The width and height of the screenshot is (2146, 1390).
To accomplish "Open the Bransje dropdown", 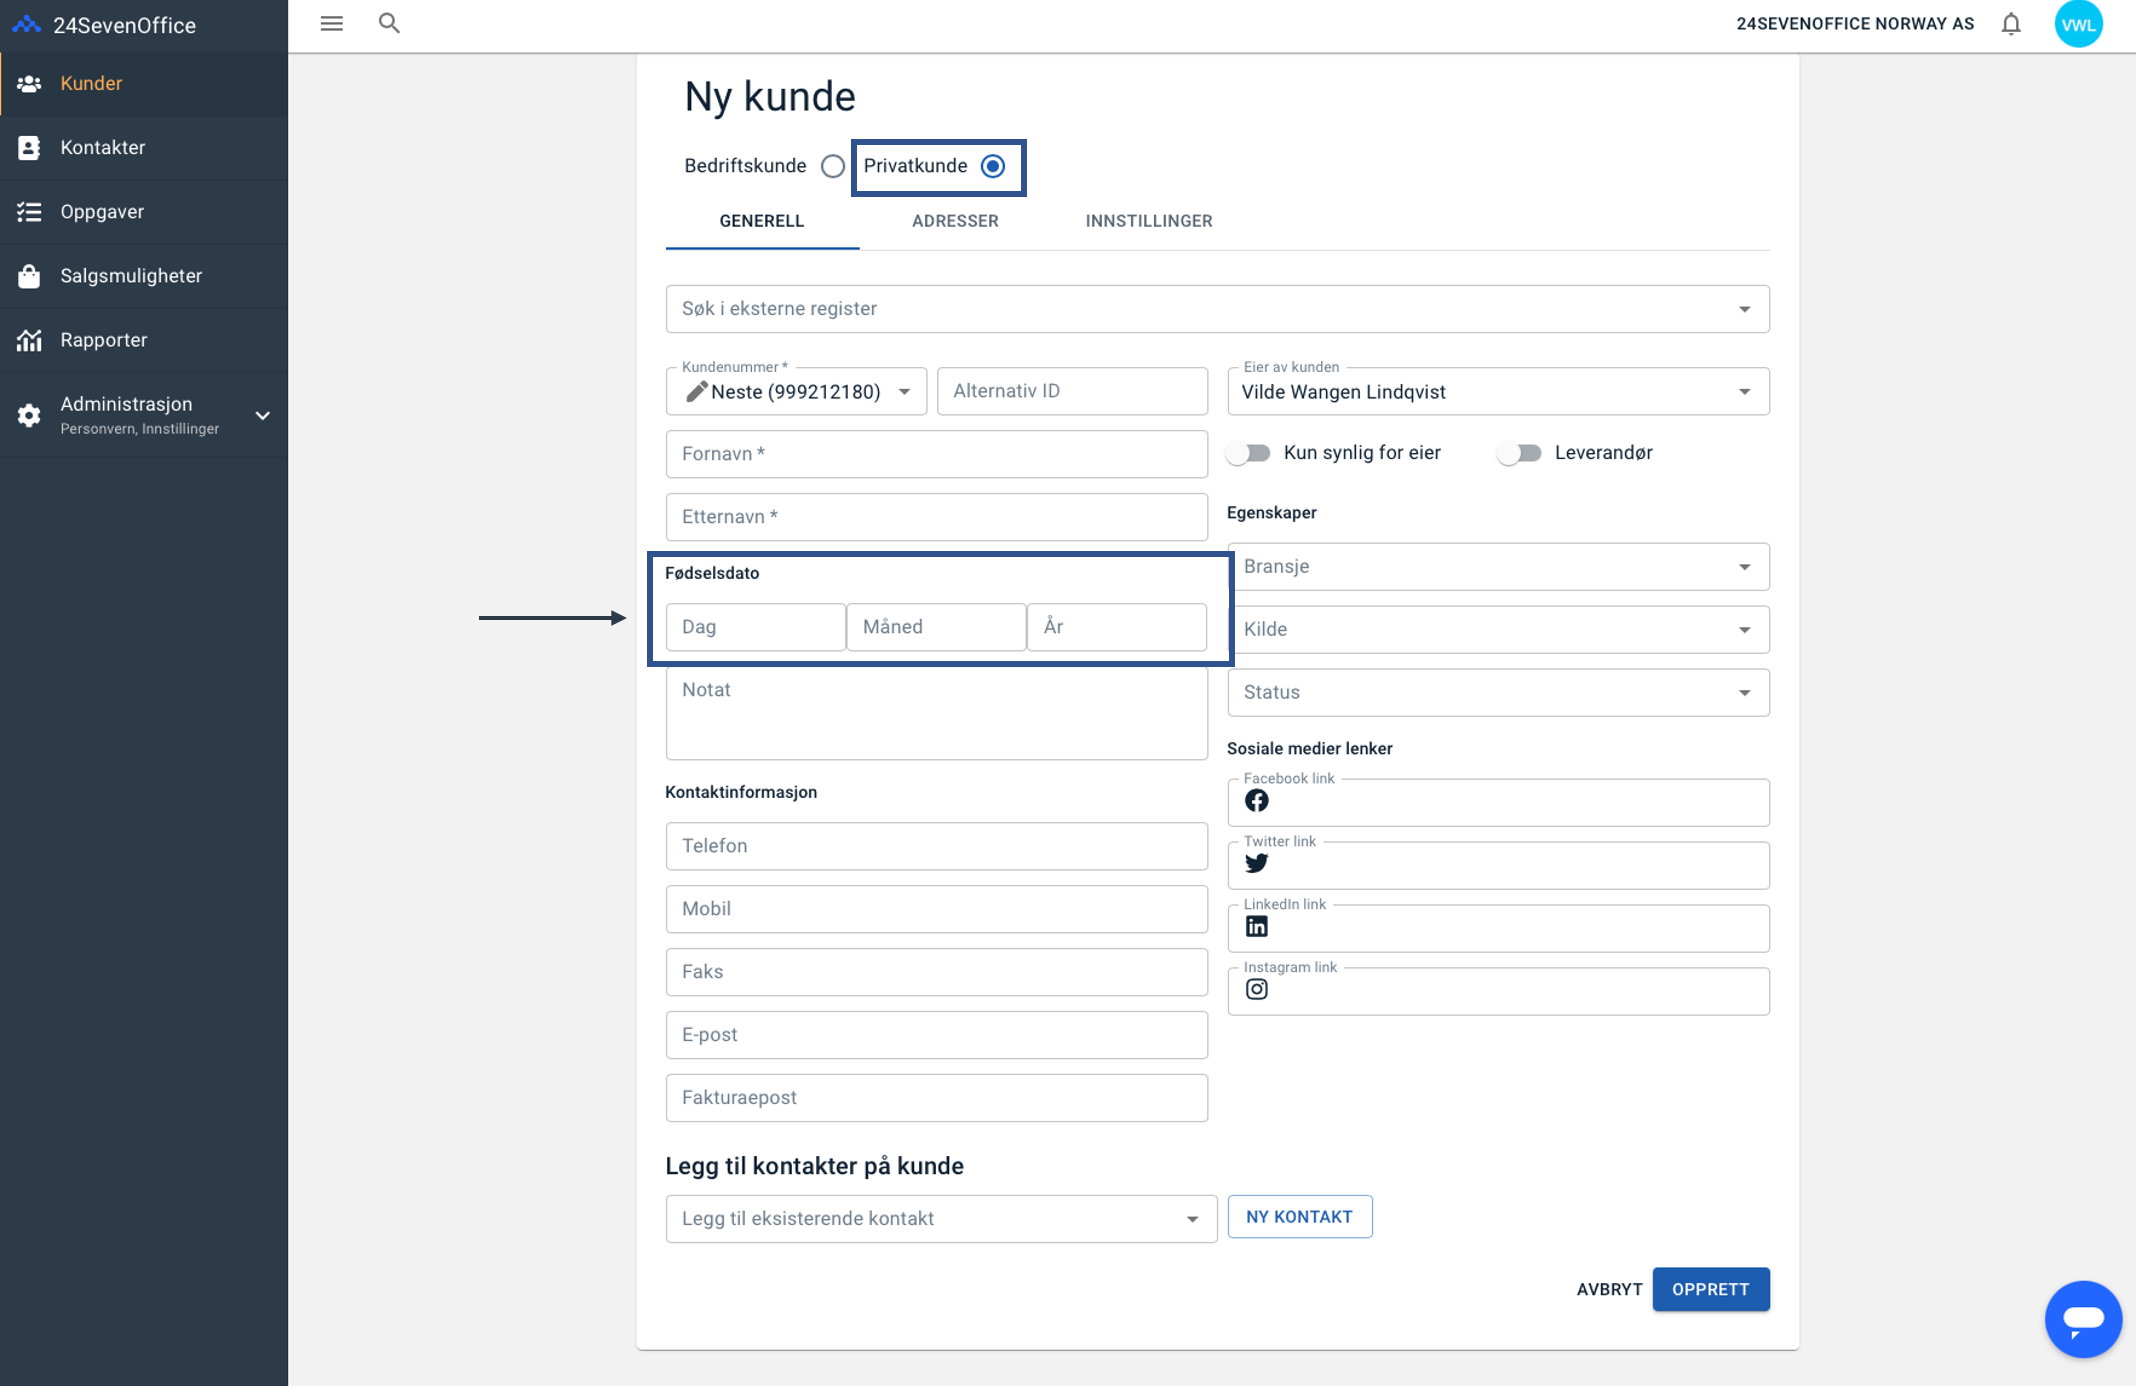I will (x=1497, y=567).
